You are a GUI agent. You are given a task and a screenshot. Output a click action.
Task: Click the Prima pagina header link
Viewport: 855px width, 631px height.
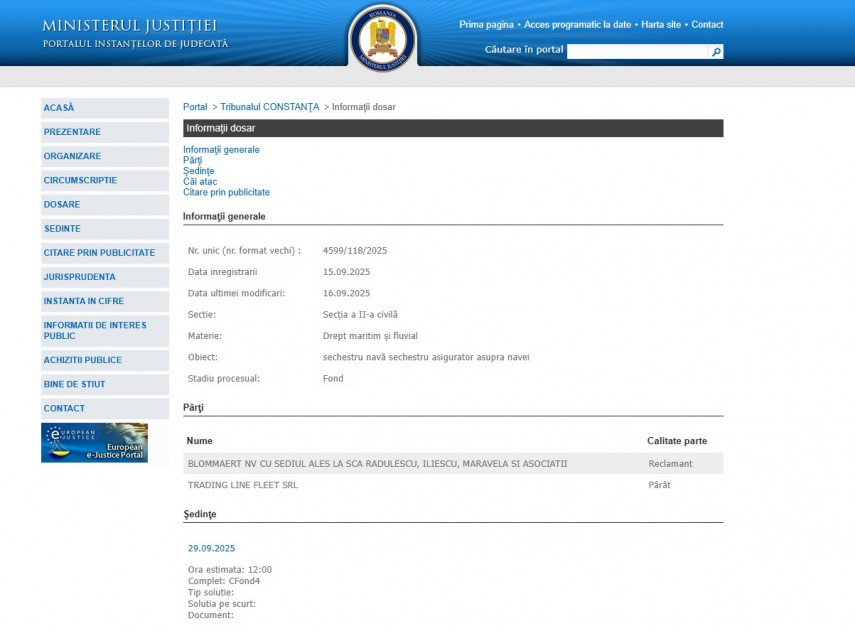[x=486, y=25]
